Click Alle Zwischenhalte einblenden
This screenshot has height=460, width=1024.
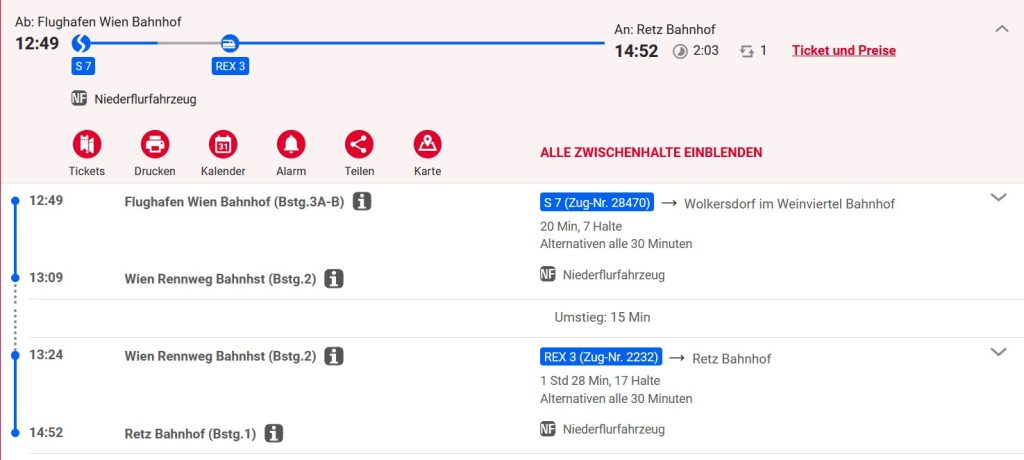[x=651, y=153]
